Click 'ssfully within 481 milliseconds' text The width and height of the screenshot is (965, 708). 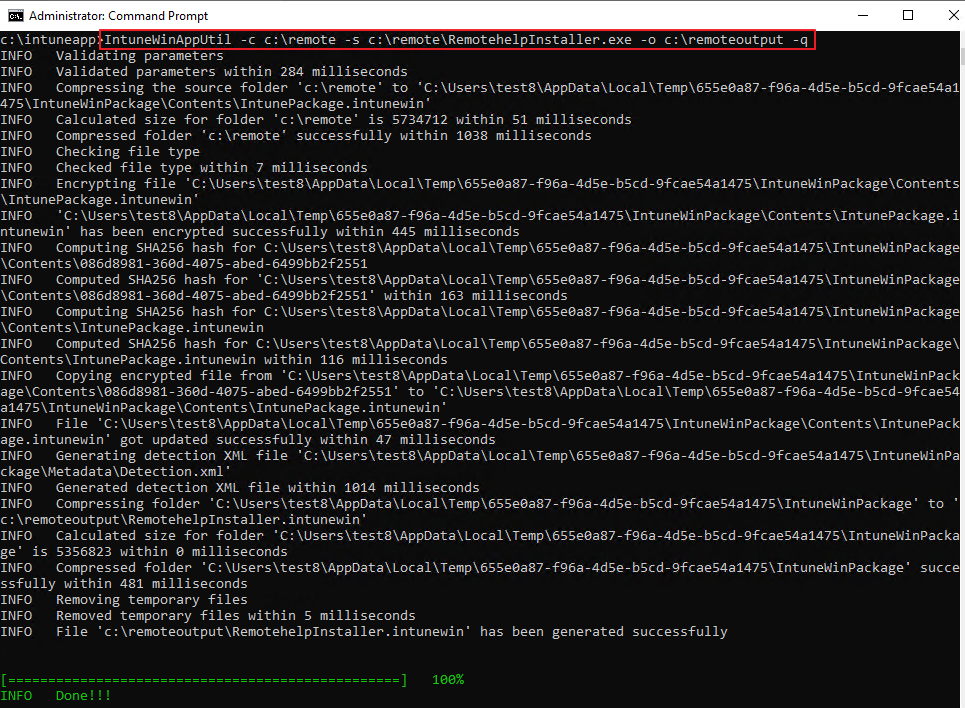124,584
